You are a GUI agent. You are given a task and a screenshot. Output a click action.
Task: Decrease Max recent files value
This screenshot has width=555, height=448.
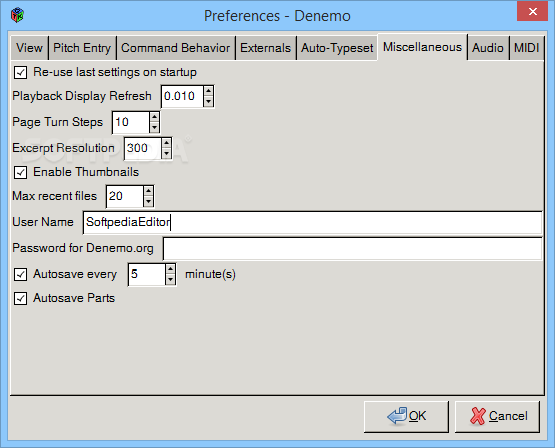(148, 201)
